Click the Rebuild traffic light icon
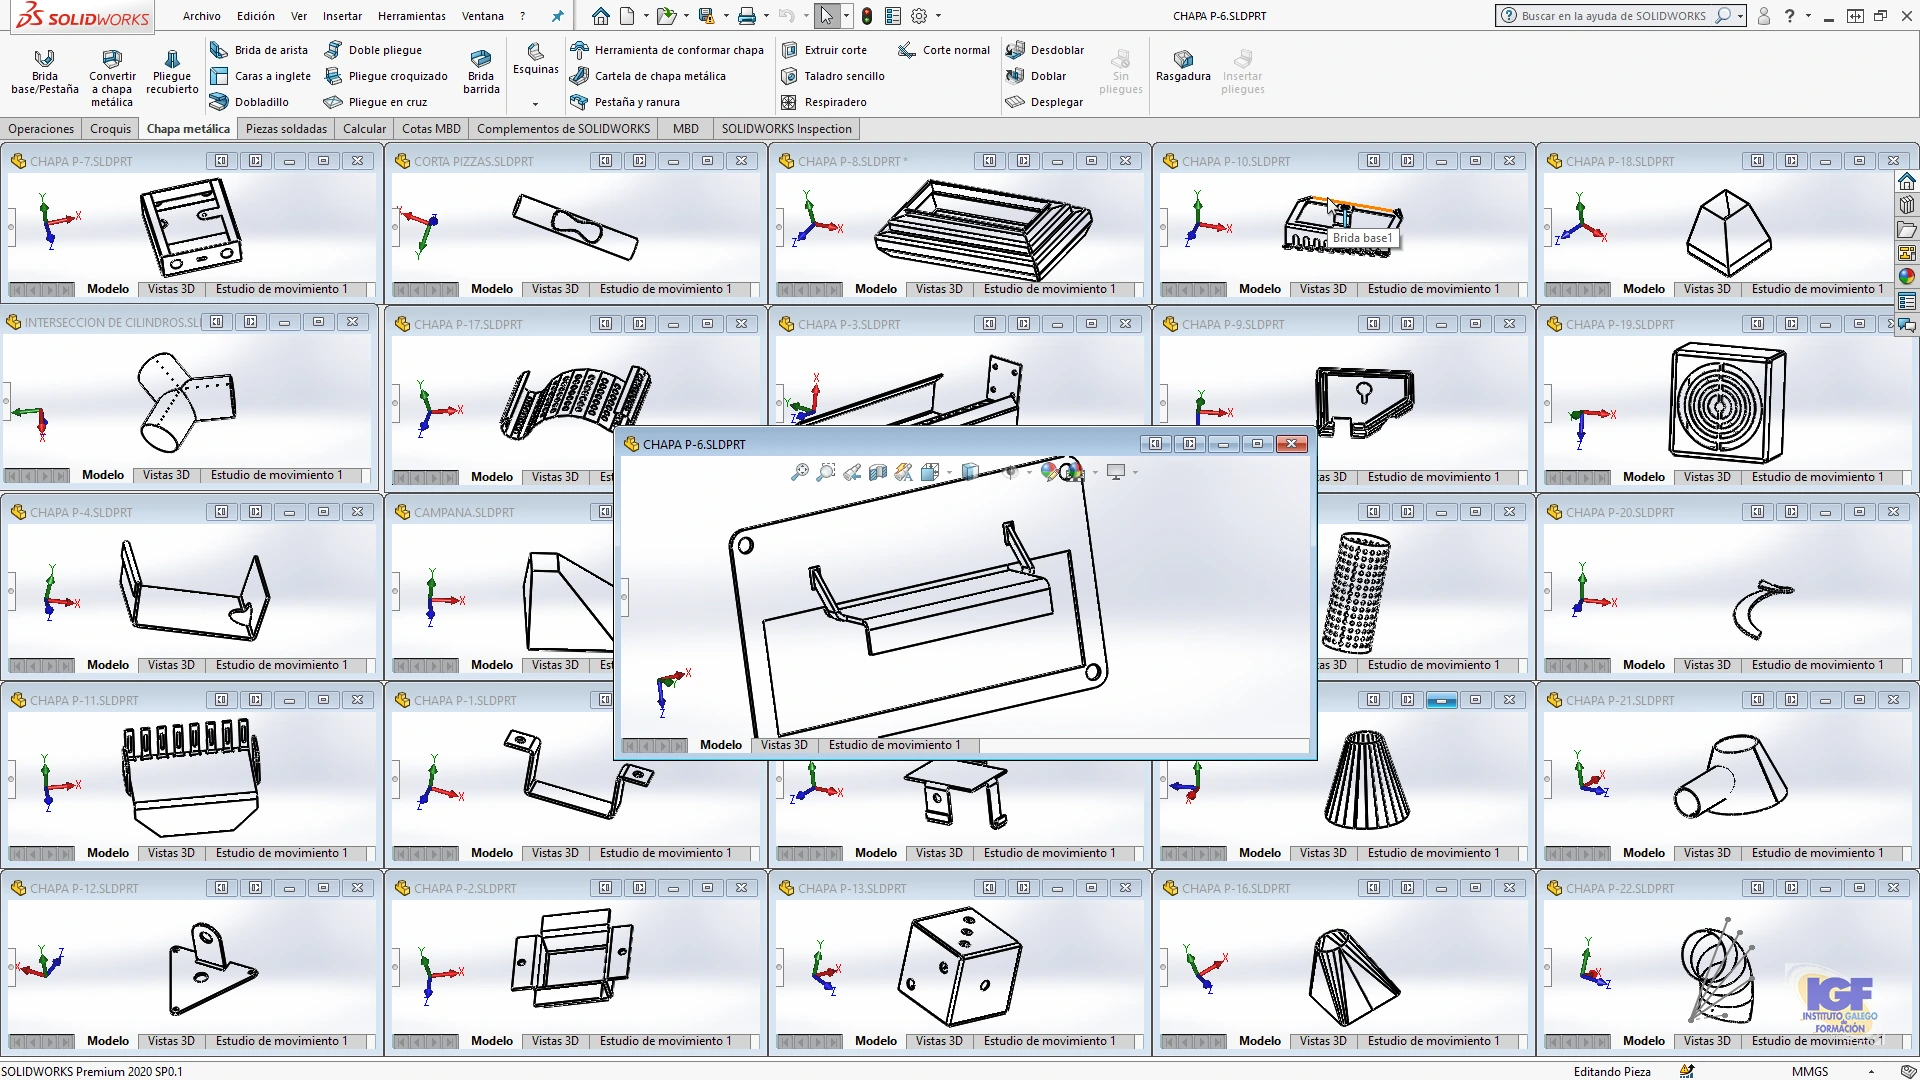 tap(867, 16)
